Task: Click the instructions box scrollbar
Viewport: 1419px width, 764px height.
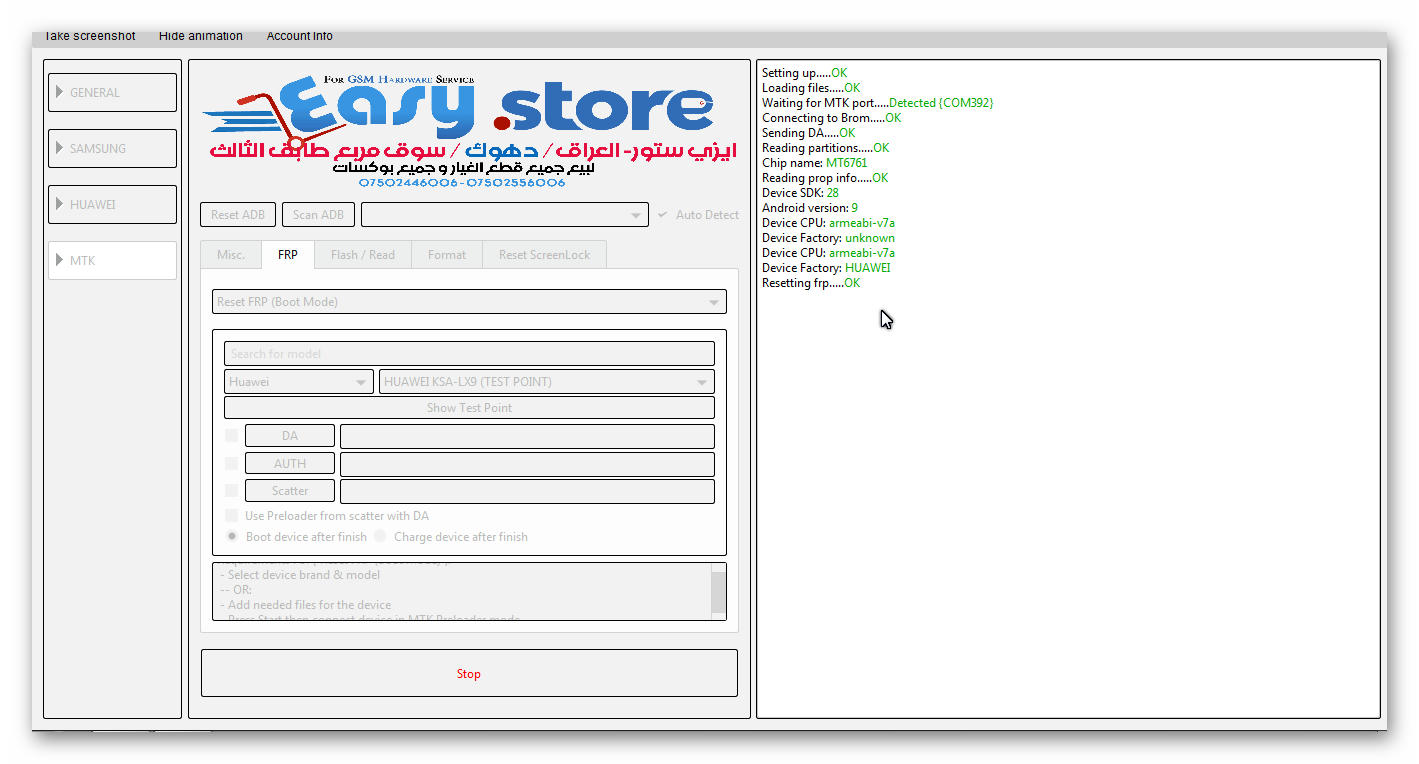Action: pyautogui.click(x=718, y=591)
